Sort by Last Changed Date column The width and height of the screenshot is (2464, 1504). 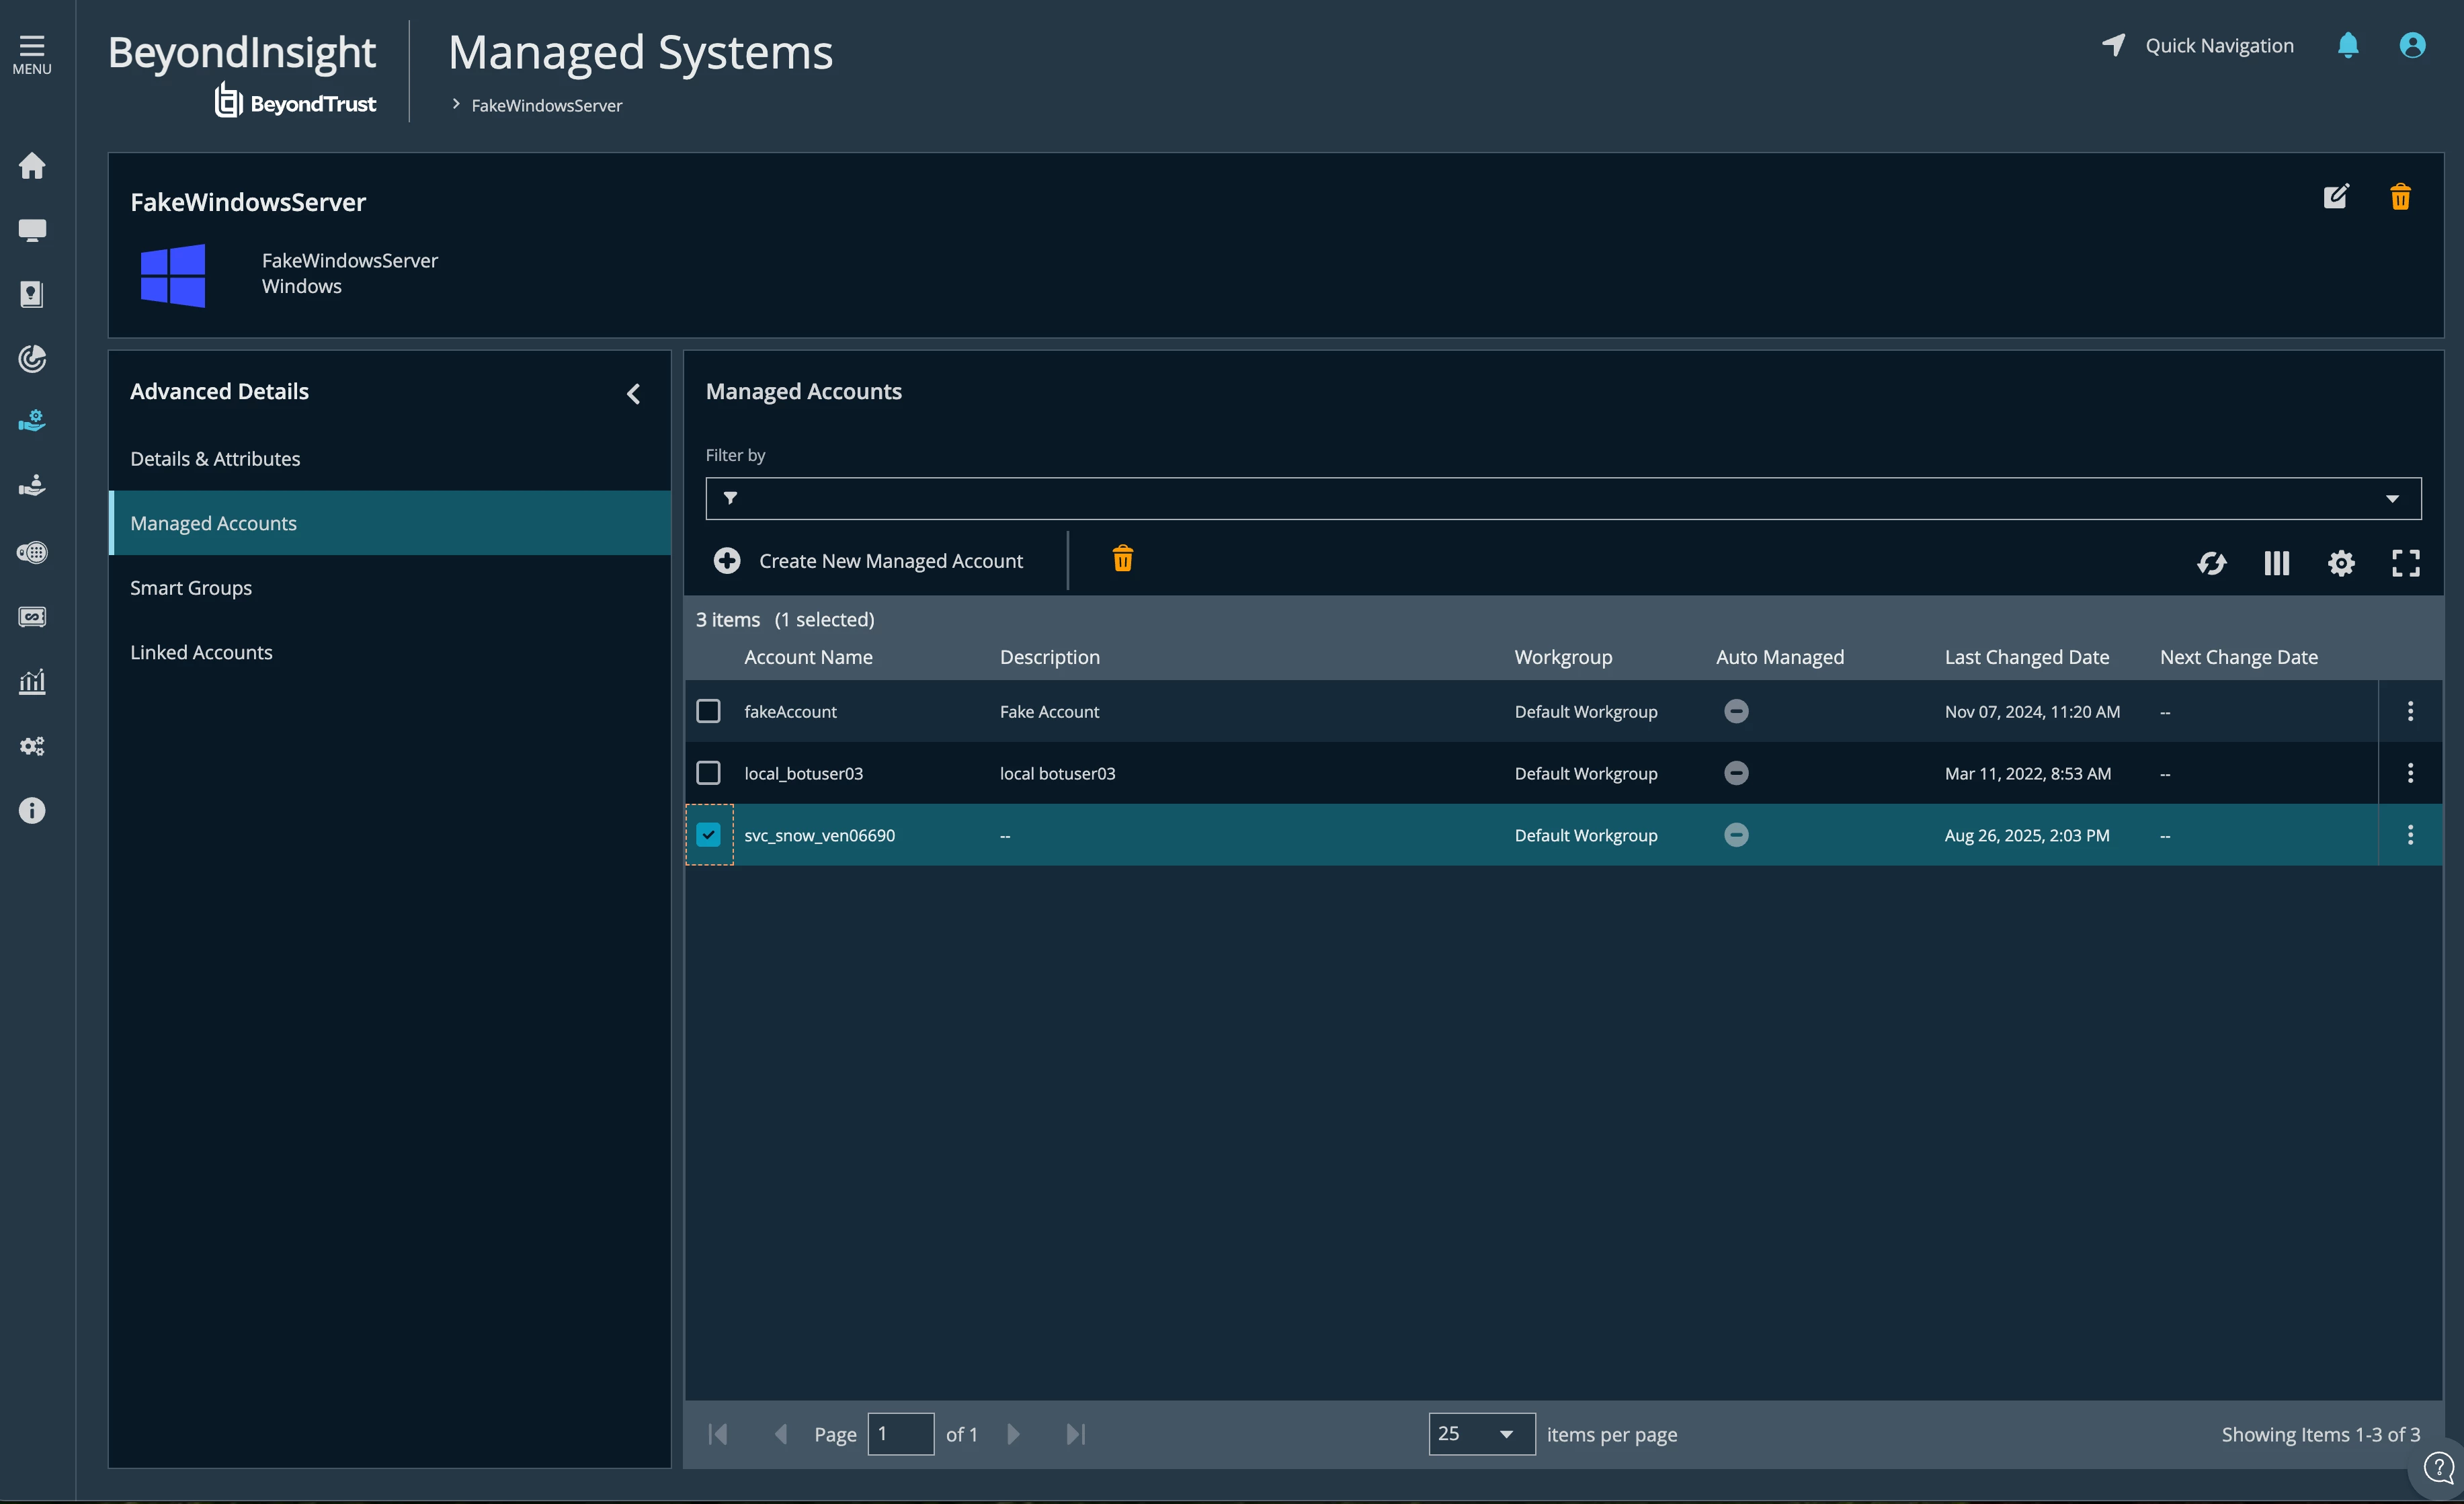coord(2026,657)
